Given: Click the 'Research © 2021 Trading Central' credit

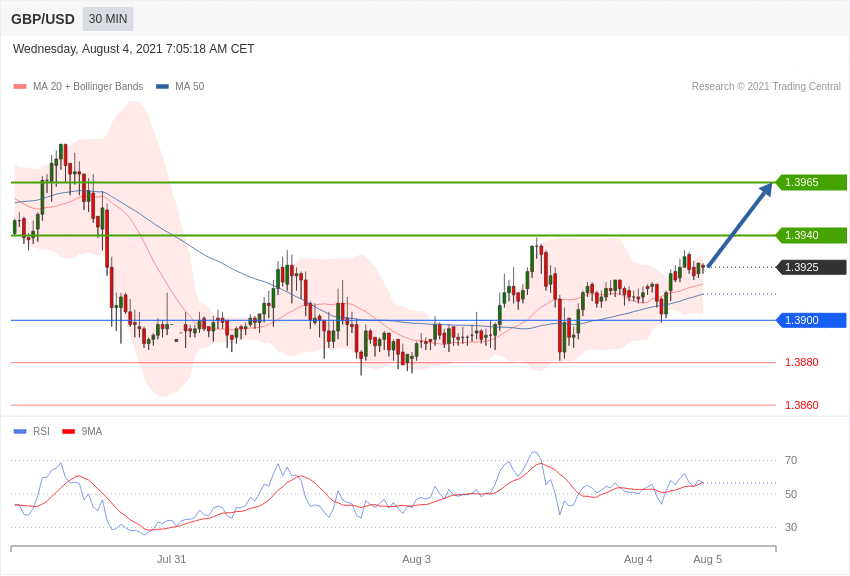Looking at the screenshot, I should click(766, 86).
